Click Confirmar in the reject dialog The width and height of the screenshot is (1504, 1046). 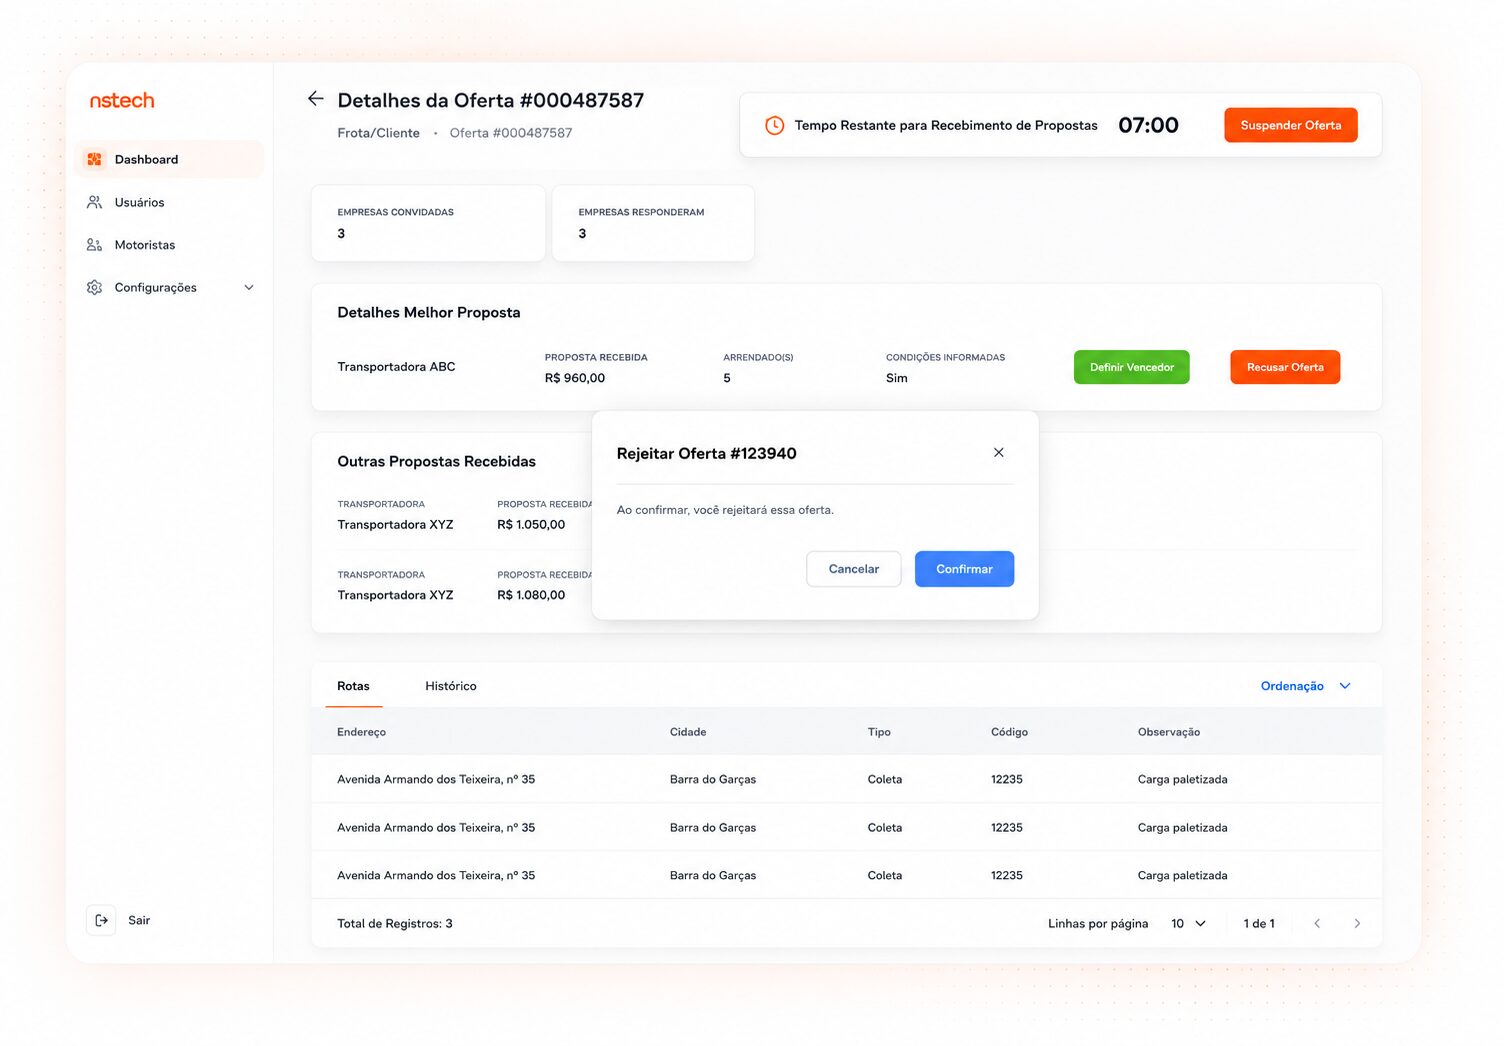tap(964, 569)
